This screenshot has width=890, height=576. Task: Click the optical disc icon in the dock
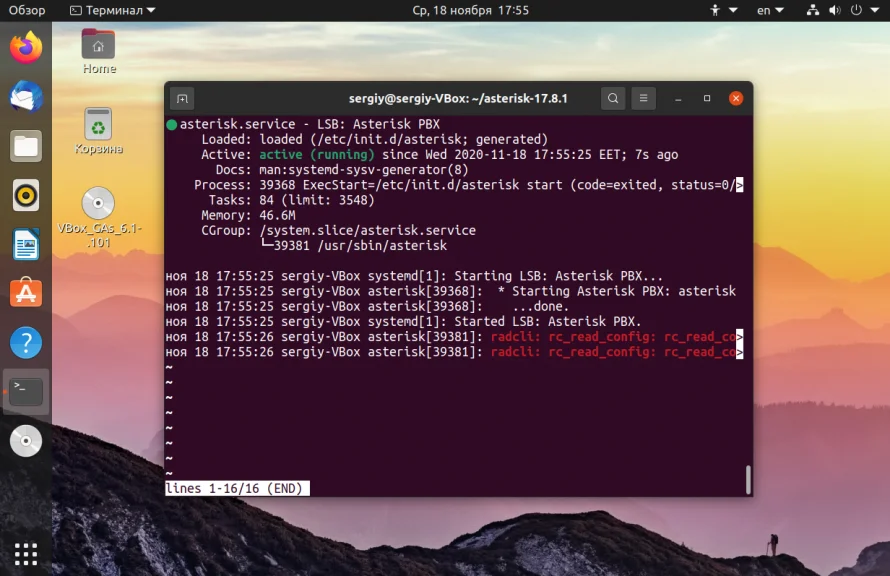(26, 441)
